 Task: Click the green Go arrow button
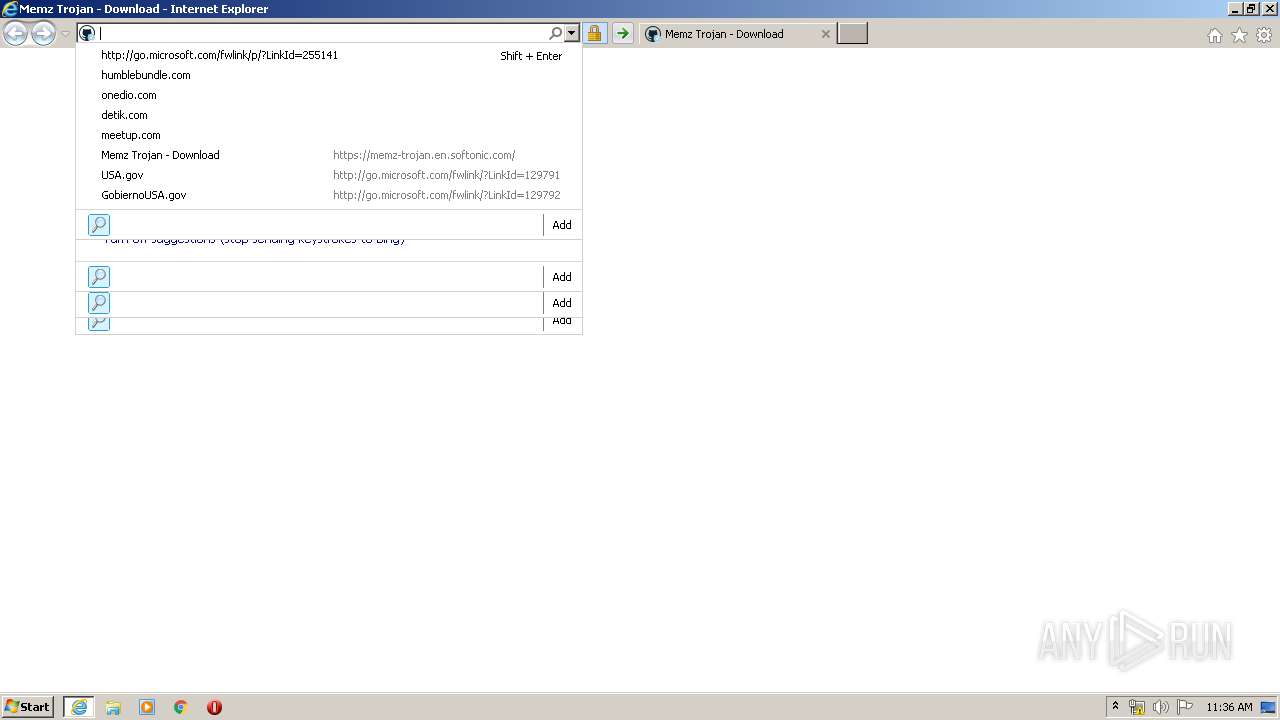[x=623, y=34]
